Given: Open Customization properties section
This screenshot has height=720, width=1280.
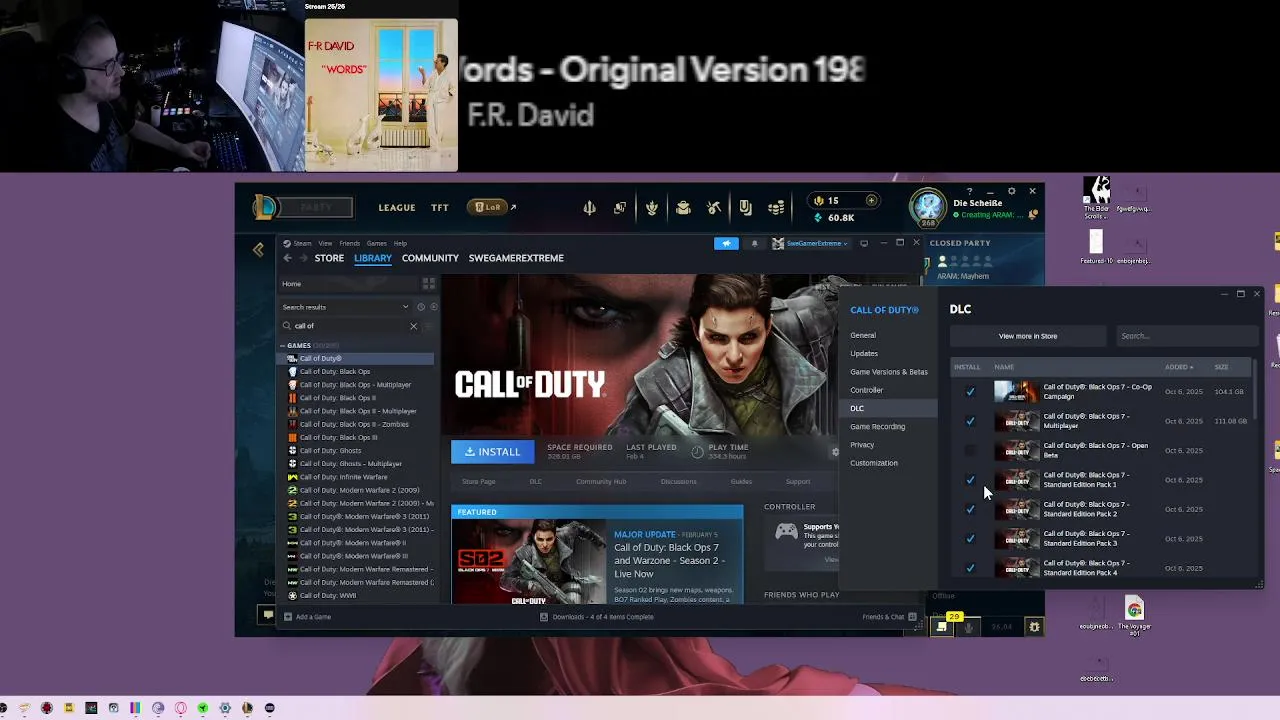Looking at the screenshot, I should 874,462.
